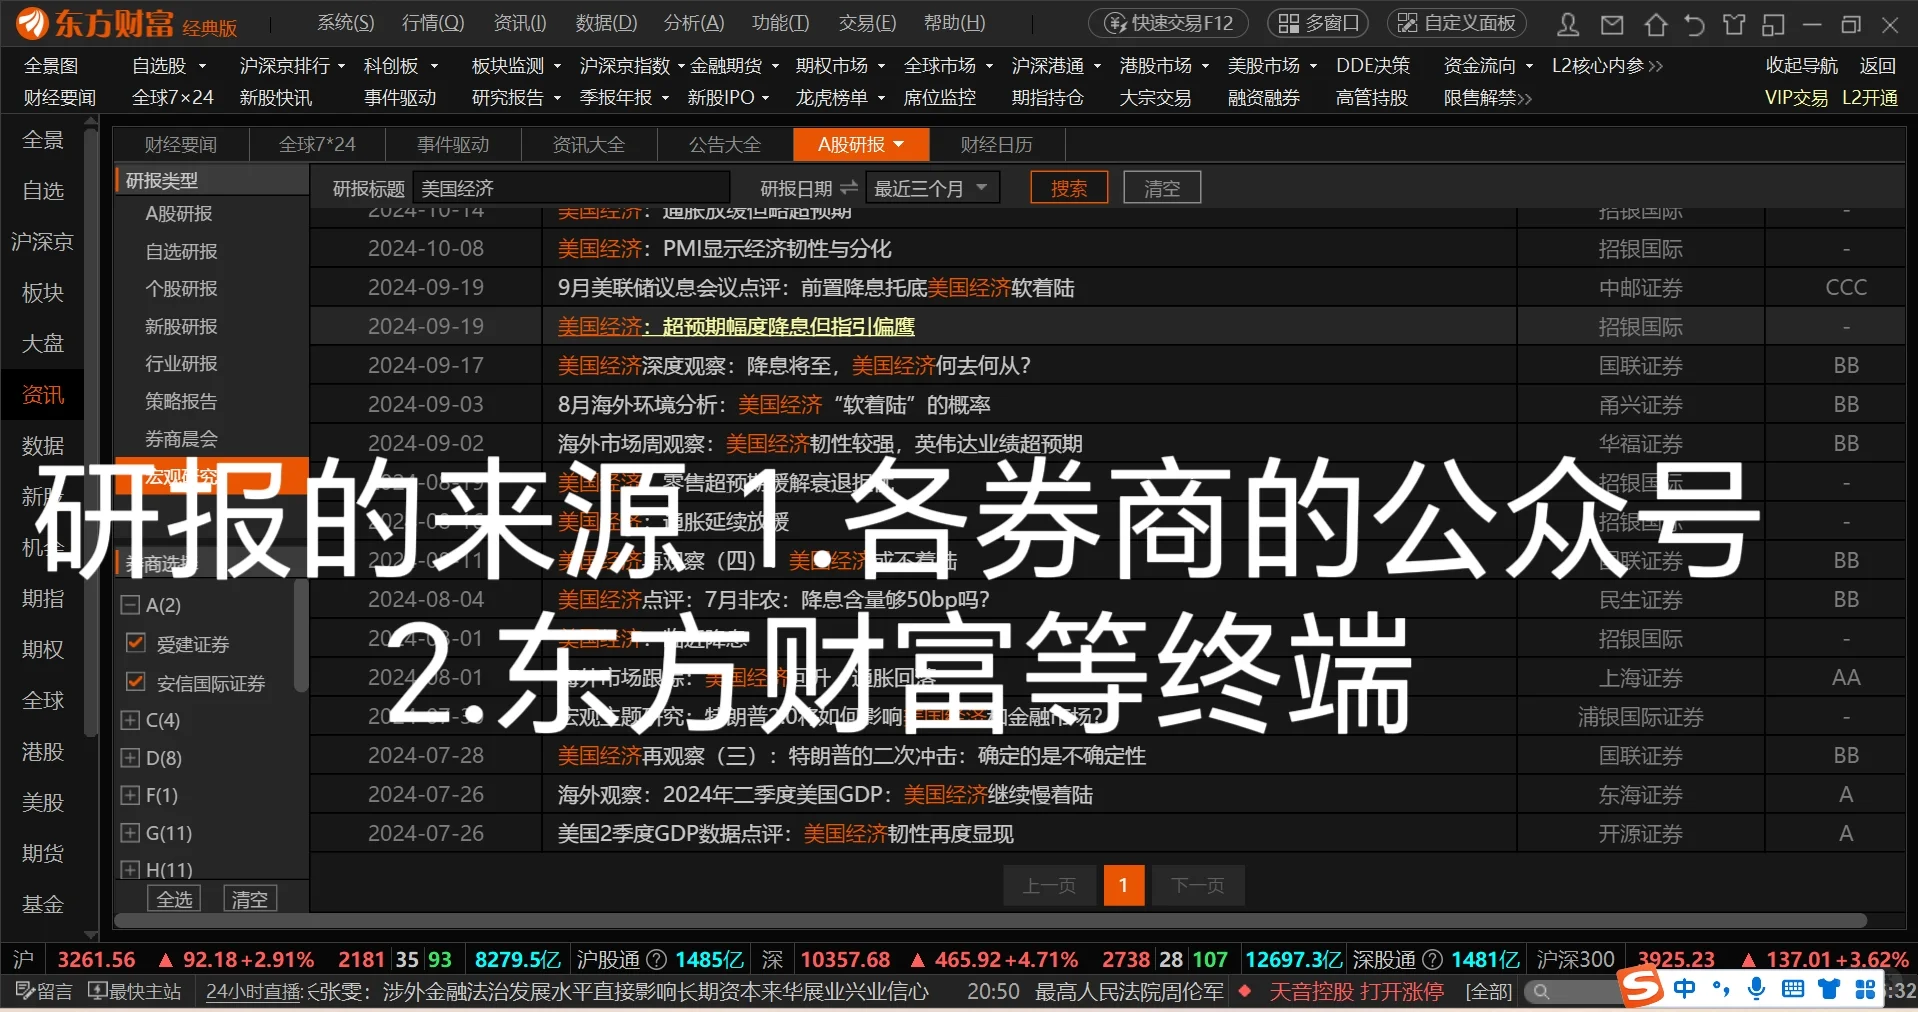
Task: Select 行业研报 report type
Action: click(181, 364)
